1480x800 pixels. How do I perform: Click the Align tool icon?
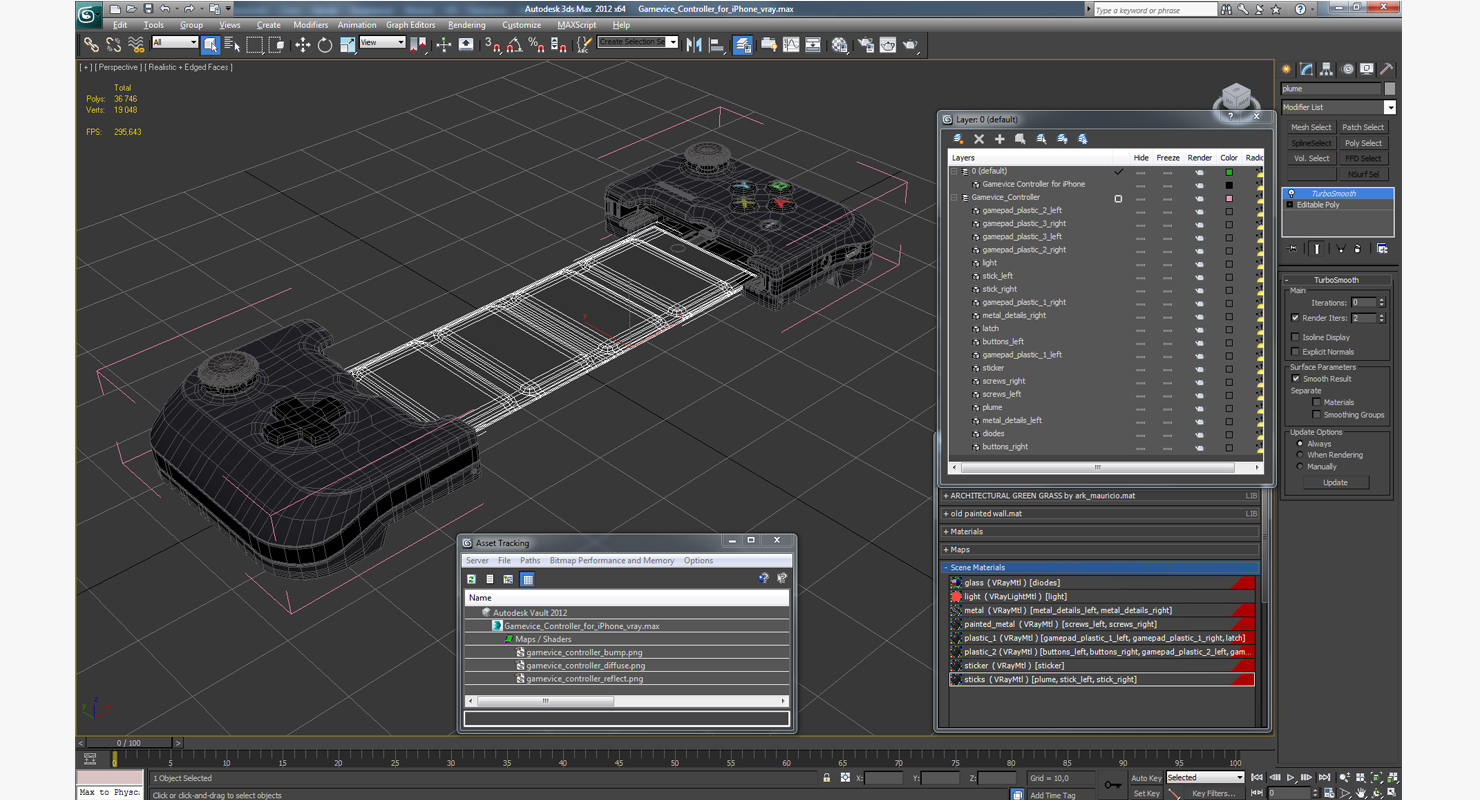(x=716, y=45)
